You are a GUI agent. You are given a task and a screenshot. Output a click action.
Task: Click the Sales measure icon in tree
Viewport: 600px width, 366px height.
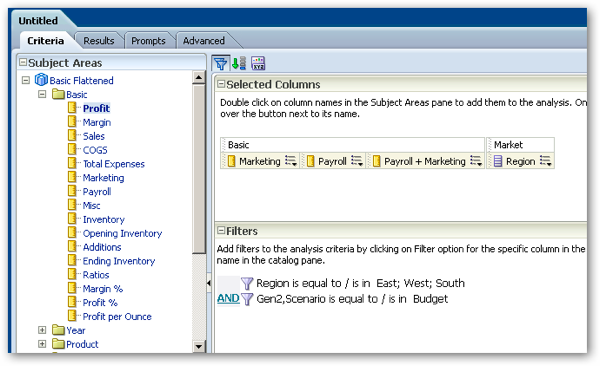[72, 136]
